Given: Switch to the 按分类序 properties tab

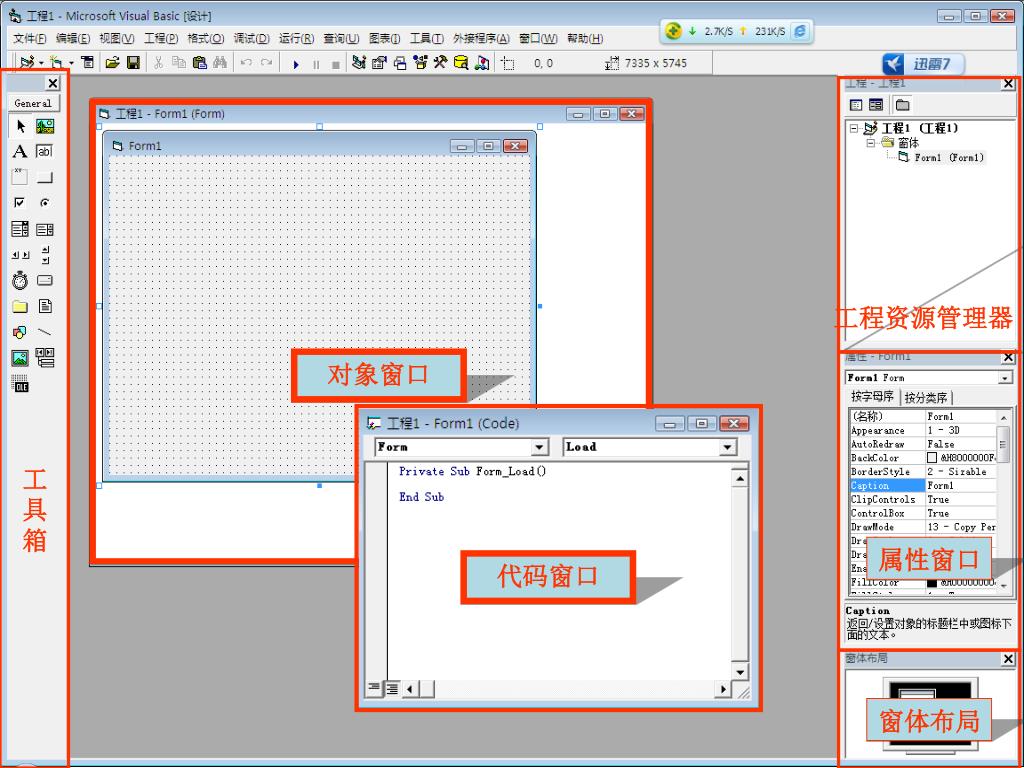Looking at the screenshot, I should (925, 398).
